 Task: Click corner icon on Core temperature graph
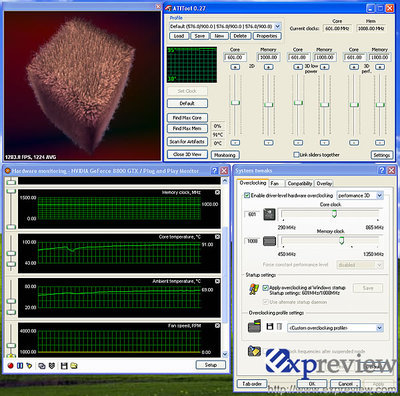click(217, 237)
